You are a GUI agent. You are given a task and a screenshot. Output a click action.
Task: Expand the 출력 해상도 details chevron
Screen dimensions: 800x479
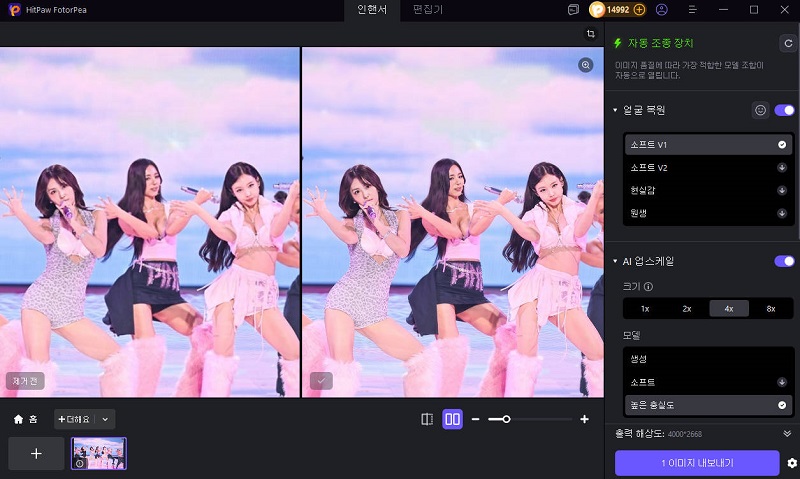coord(787,433)
